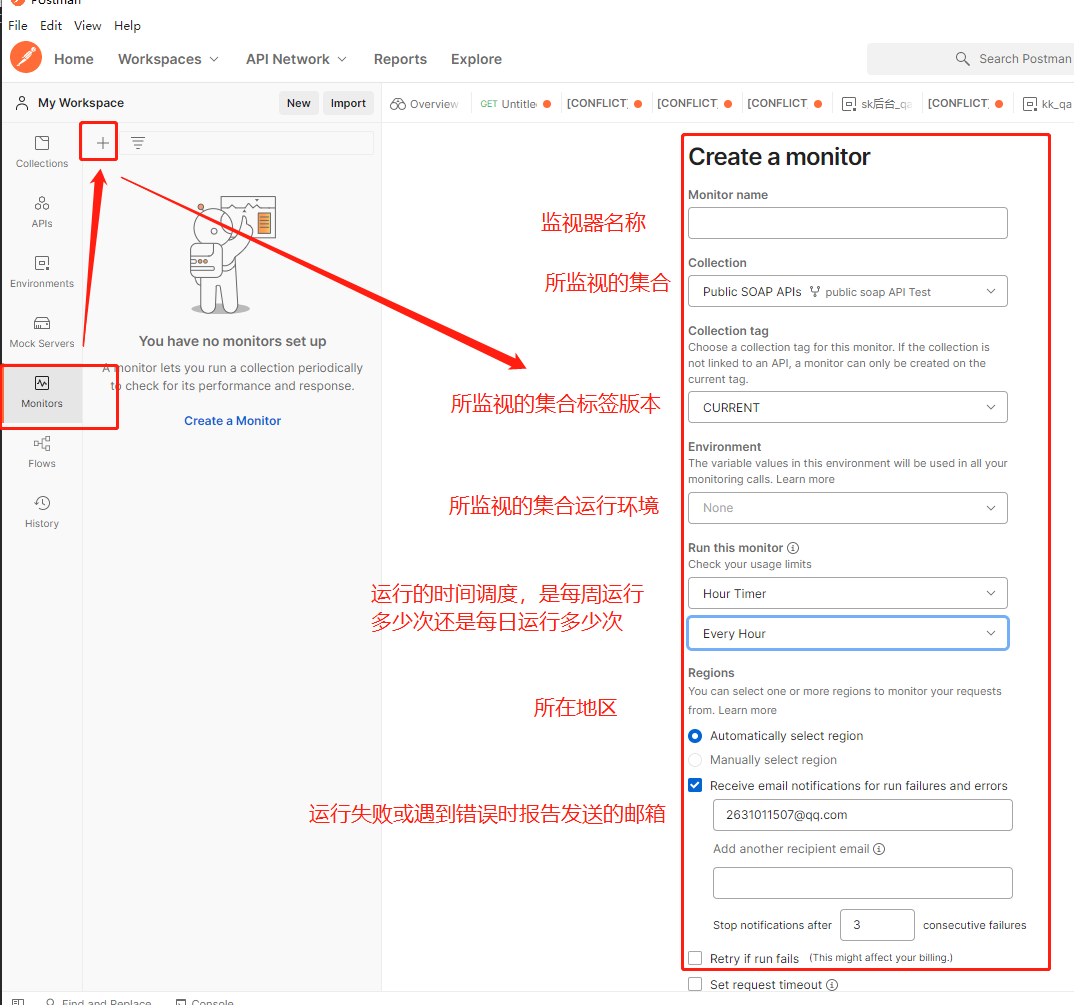Screen dimensions: 1074x1005
Task: Enable Retry if run fails checkbox
Action: coord(695,958)
